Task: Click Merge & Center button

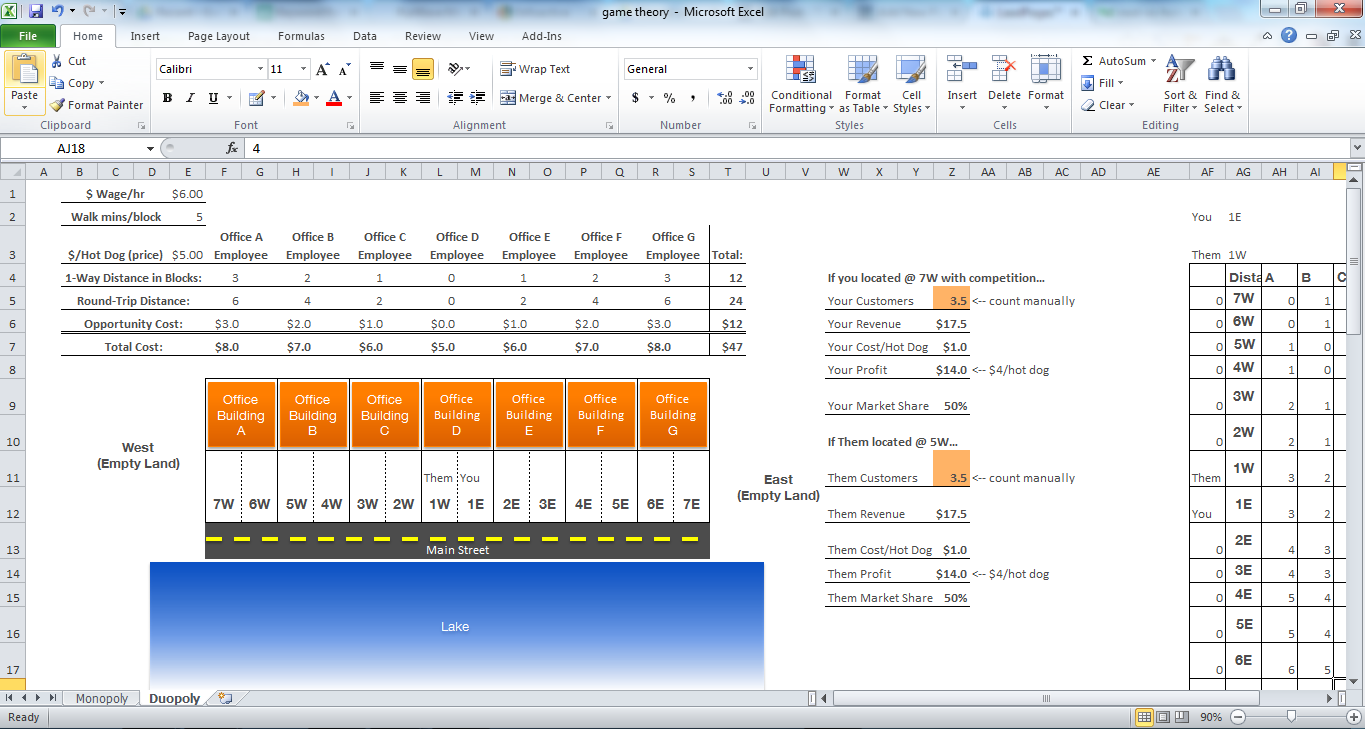Action: point(550,98)
